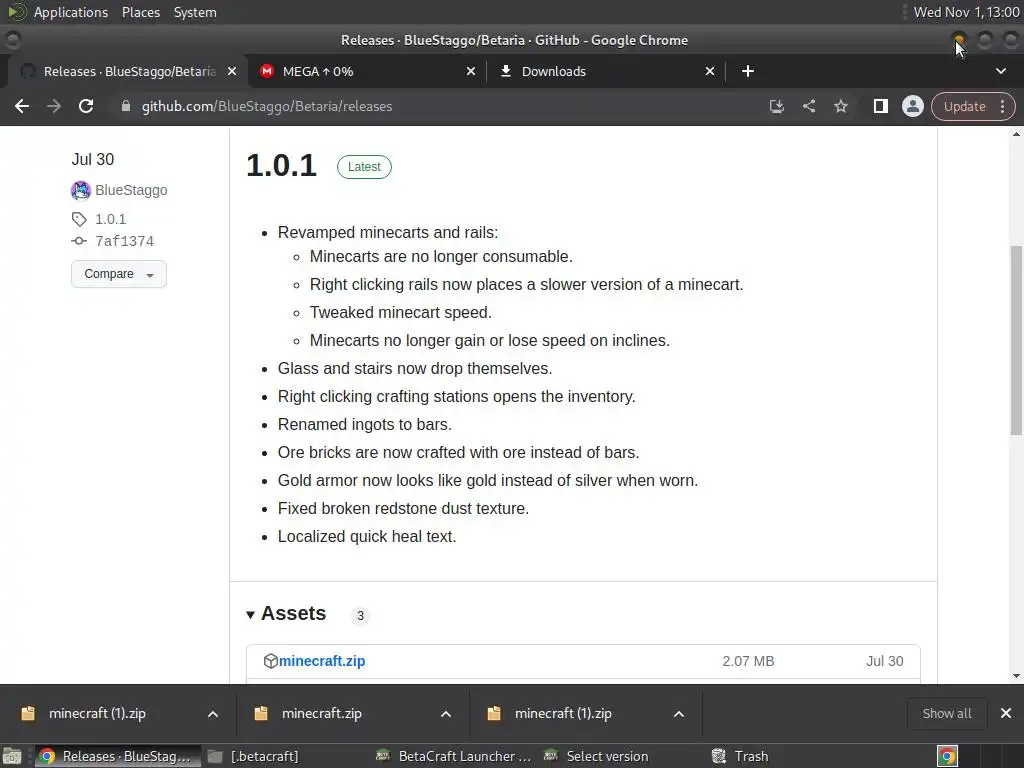Switch to the MEGA upload tab

pyautogui.click(x=366, y=71)
